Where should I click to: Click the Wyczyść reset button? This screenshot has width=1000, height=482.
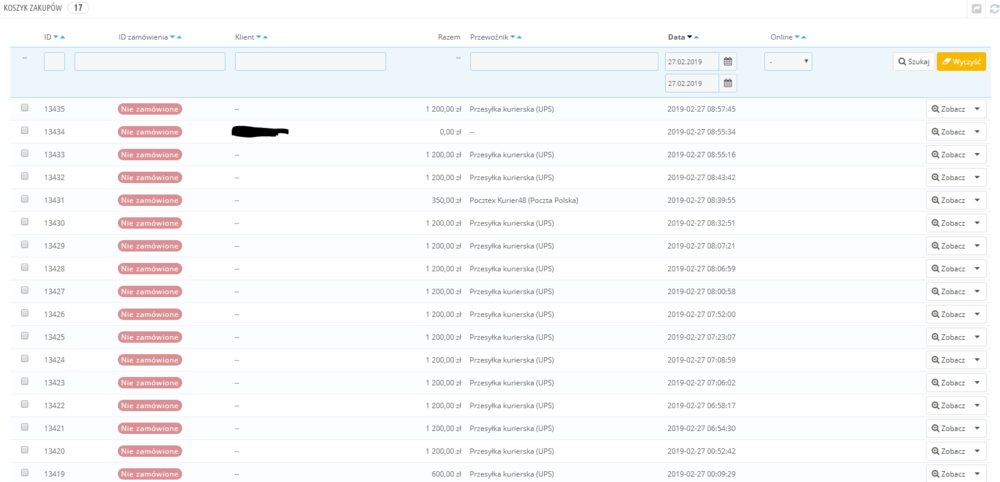(x=962, y=62)
